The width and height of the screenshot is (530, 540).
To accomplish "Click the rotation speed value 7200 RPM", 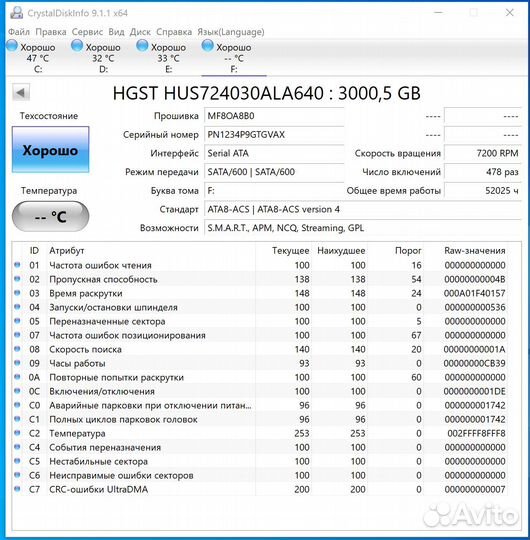I will pos(482,153).
